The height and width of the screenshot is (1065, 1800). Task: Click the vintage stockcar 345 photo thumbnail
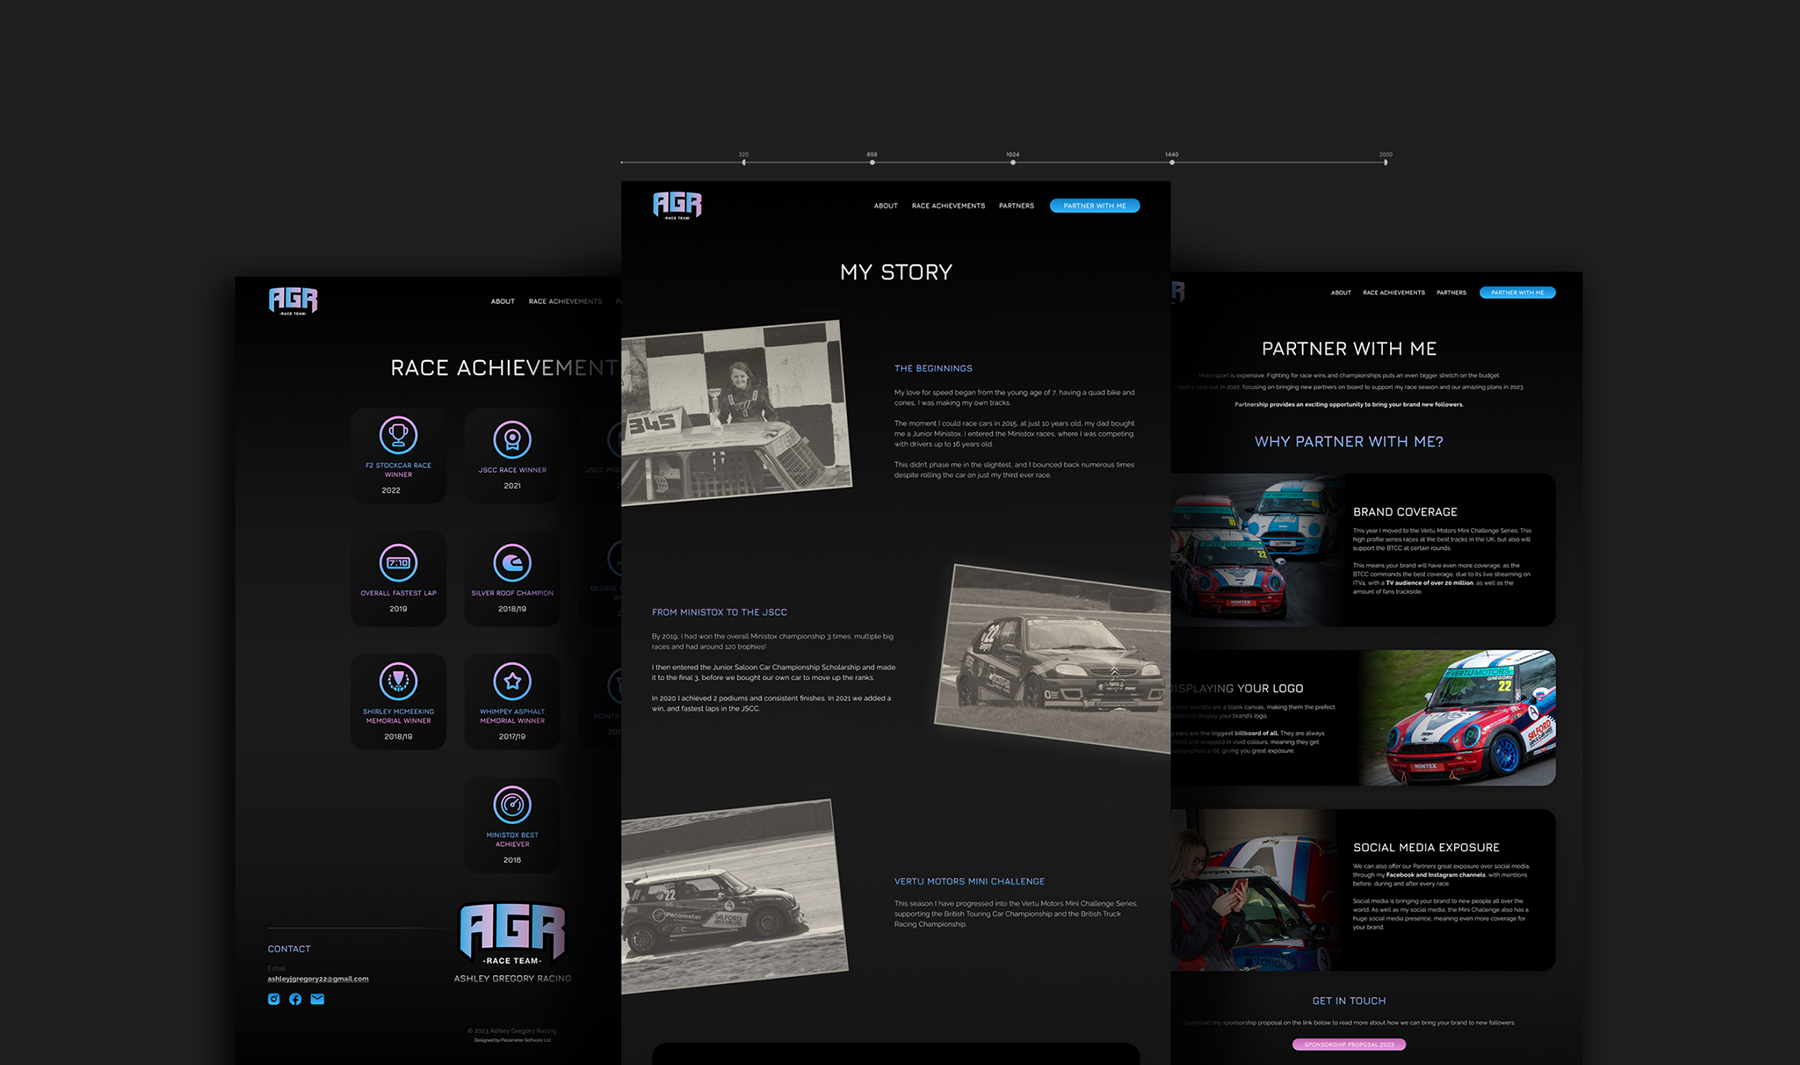(735, 412)
